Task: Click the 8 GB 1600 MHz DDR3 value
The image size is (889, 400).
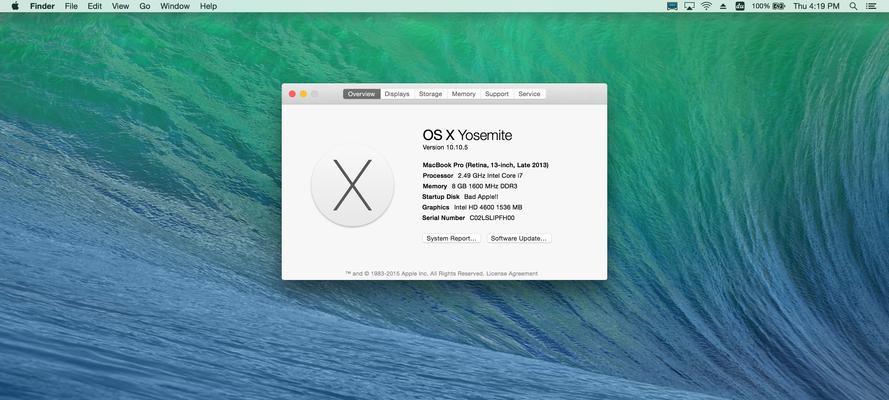Action: [x=484, y=186]
